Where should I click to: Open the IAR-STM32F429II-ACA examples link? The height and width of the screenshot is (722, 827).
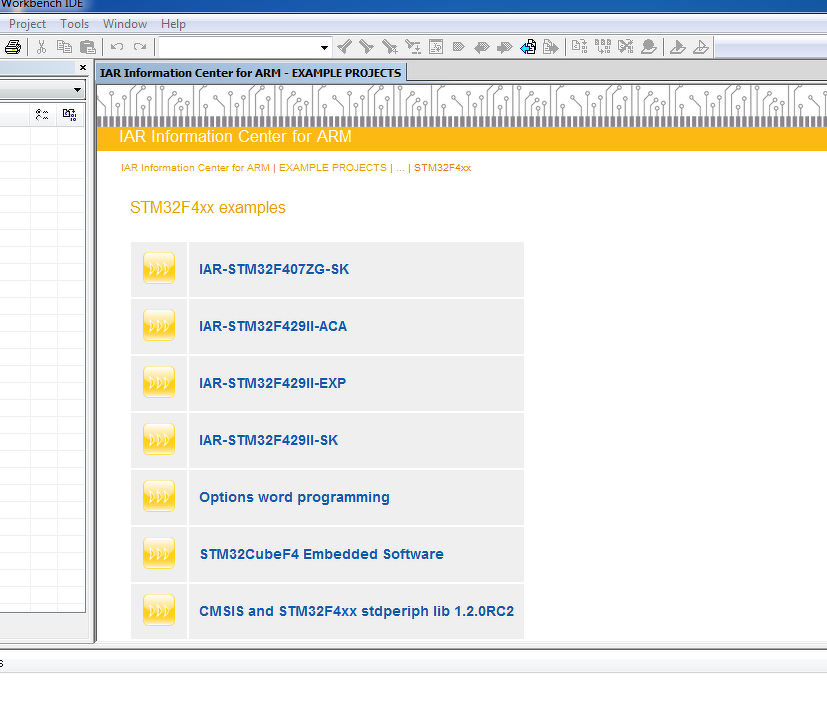(x=273, y=326)
